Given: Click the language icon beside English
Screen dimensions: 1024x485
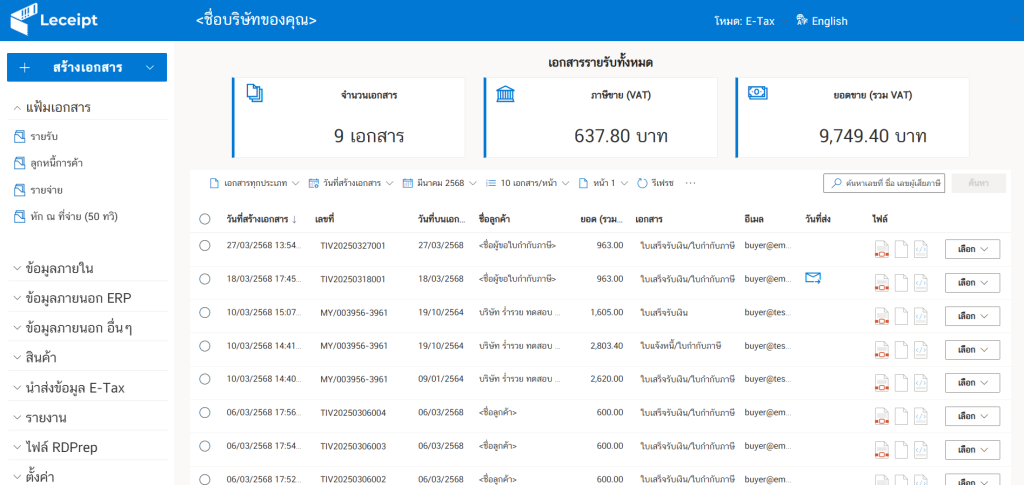Looking at the screenshot, I should tap(802, 21).
